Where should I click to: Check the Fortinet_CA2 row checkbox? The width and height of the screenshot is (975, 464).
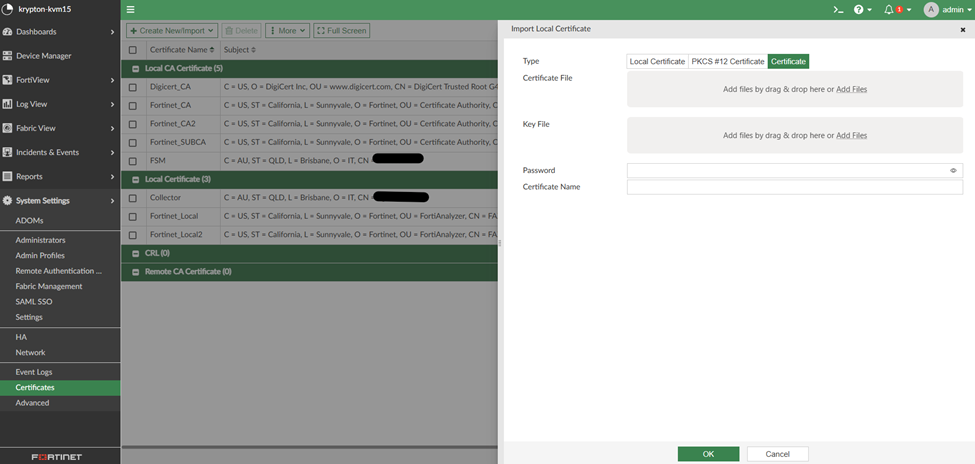[x=132, y=124]
